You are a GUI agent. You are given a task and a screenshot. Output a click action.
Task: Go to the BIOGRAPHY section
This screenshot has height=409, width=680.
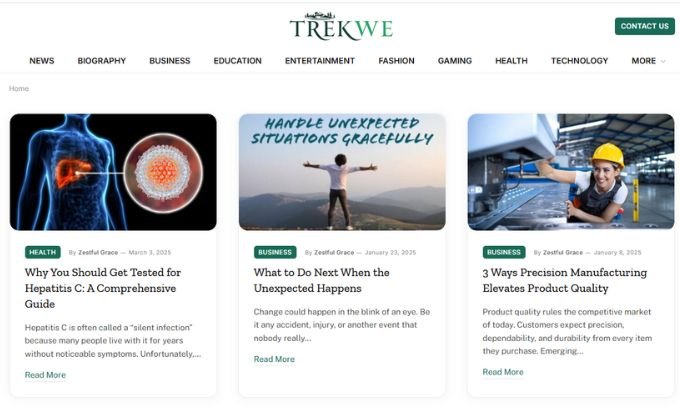pos(101,61)
